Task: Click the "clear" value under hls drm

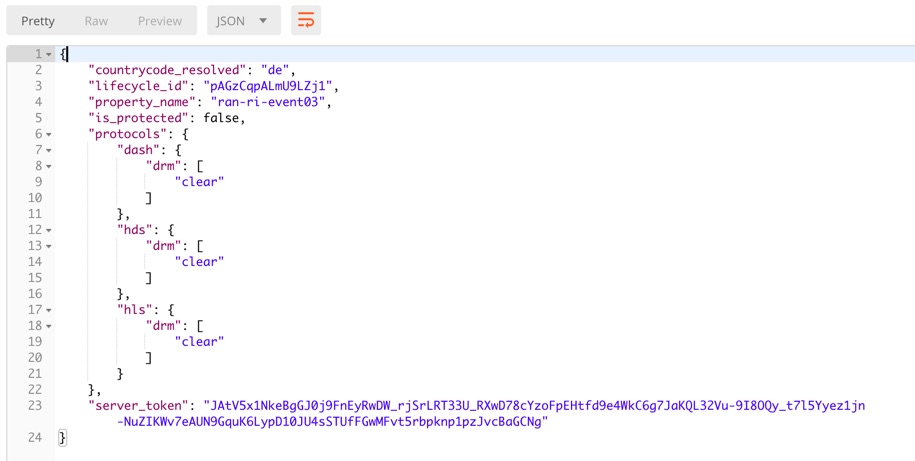Action: (199, 342)
